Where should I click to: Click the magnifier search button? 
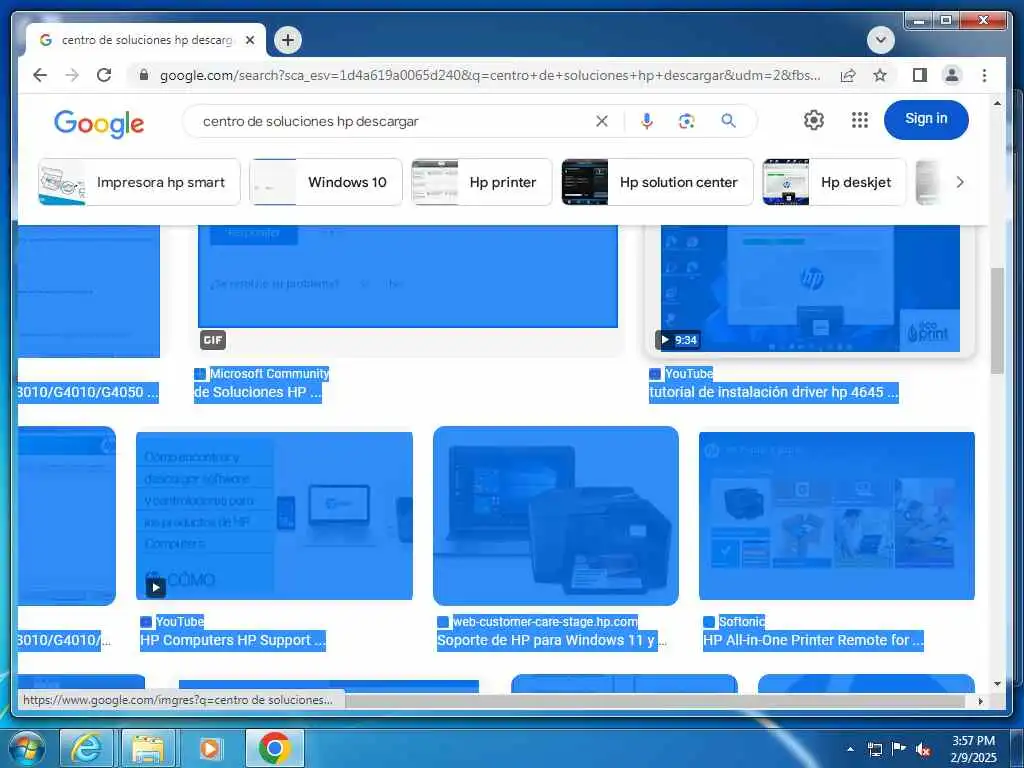pos(728,121)
